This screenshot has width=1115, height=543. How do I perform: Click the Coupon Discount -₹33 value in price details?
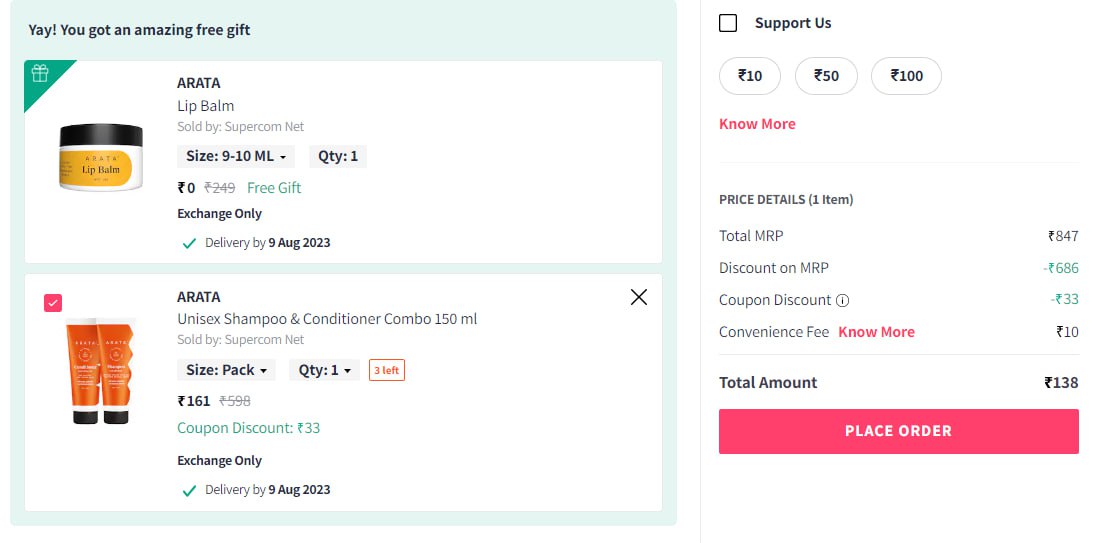click(x=1065, y=300)
